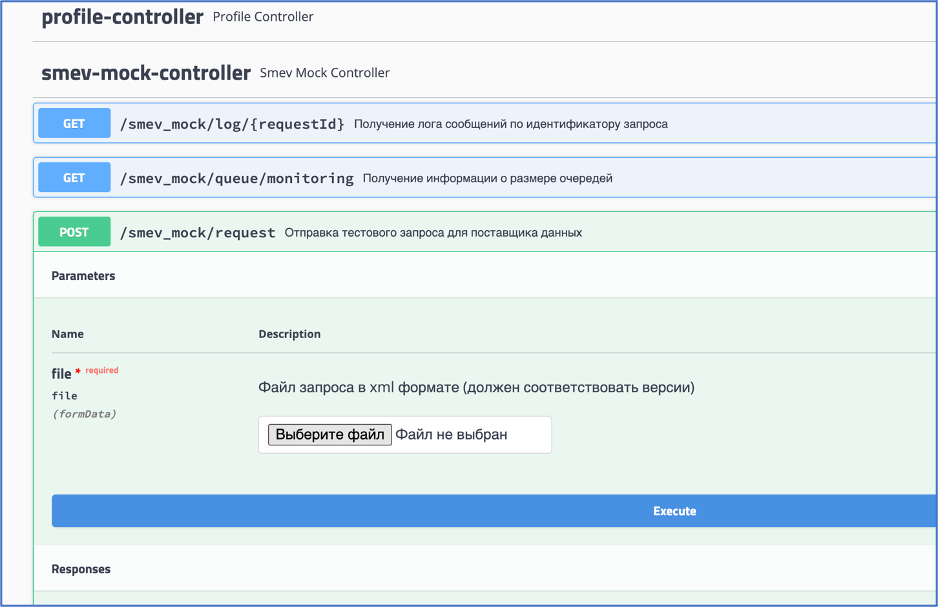The width and height of the screenshot is (938, 608).
Task: Click the Parameters section header
Action: click(x=83, y=276)
